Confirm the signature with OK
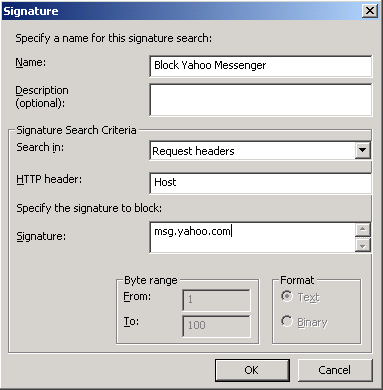This screenshot has width=383, height=390. (x=252, y=370)
